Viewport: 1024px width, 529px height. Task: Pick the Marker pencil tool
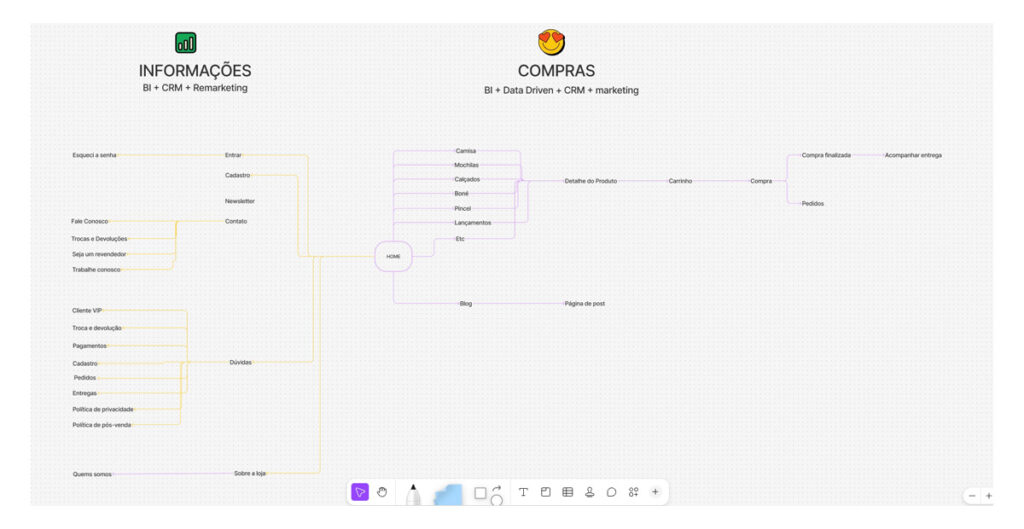click(x=413, y=493)
